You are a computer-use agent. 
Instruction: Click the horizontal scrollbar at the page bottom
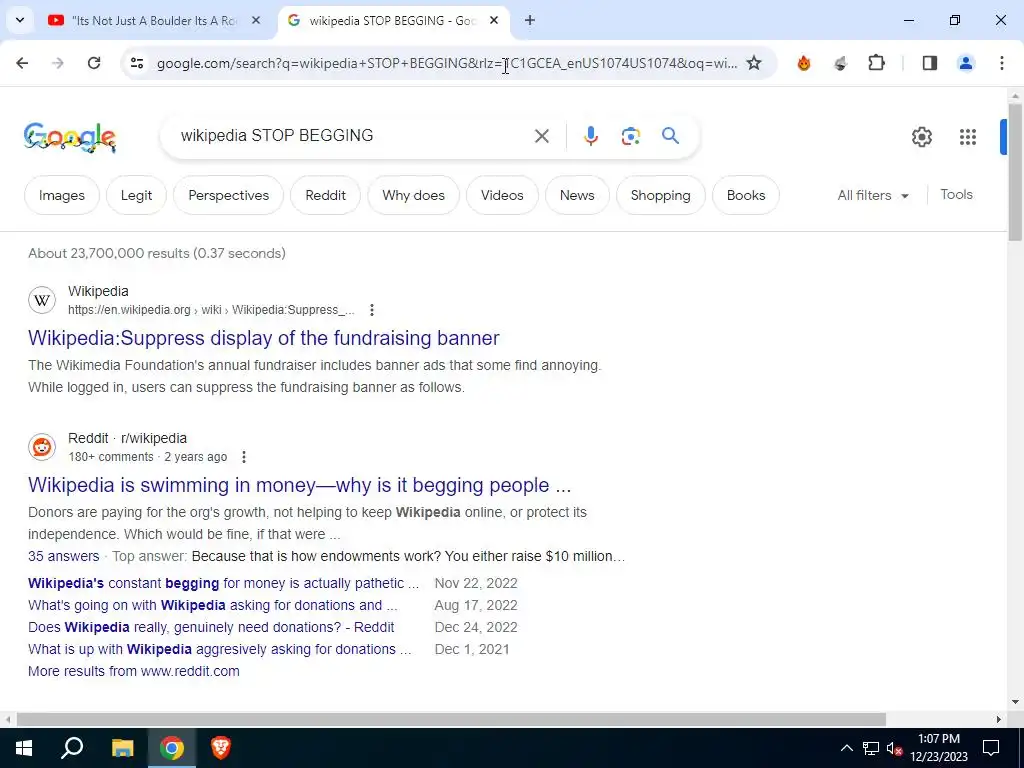pyautogui.click(x=451, y=719)
